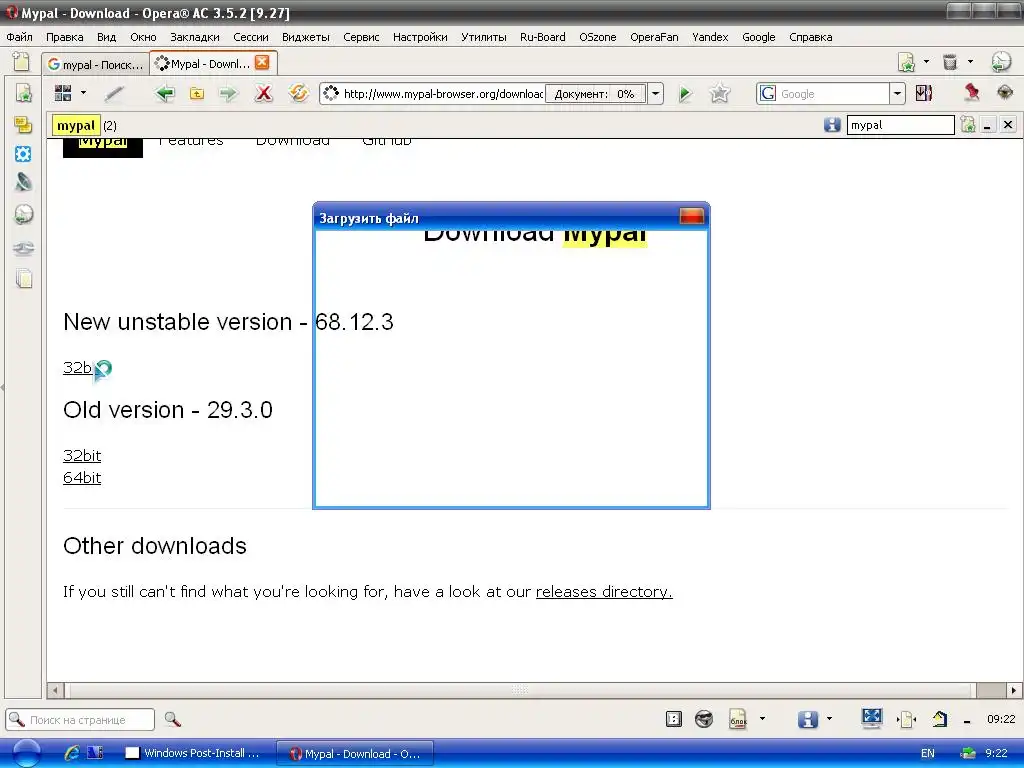This screenshot has height=768, width=1024.
Task: Open dropdown next to the blocker icon
Action: (x=762, y=719)
